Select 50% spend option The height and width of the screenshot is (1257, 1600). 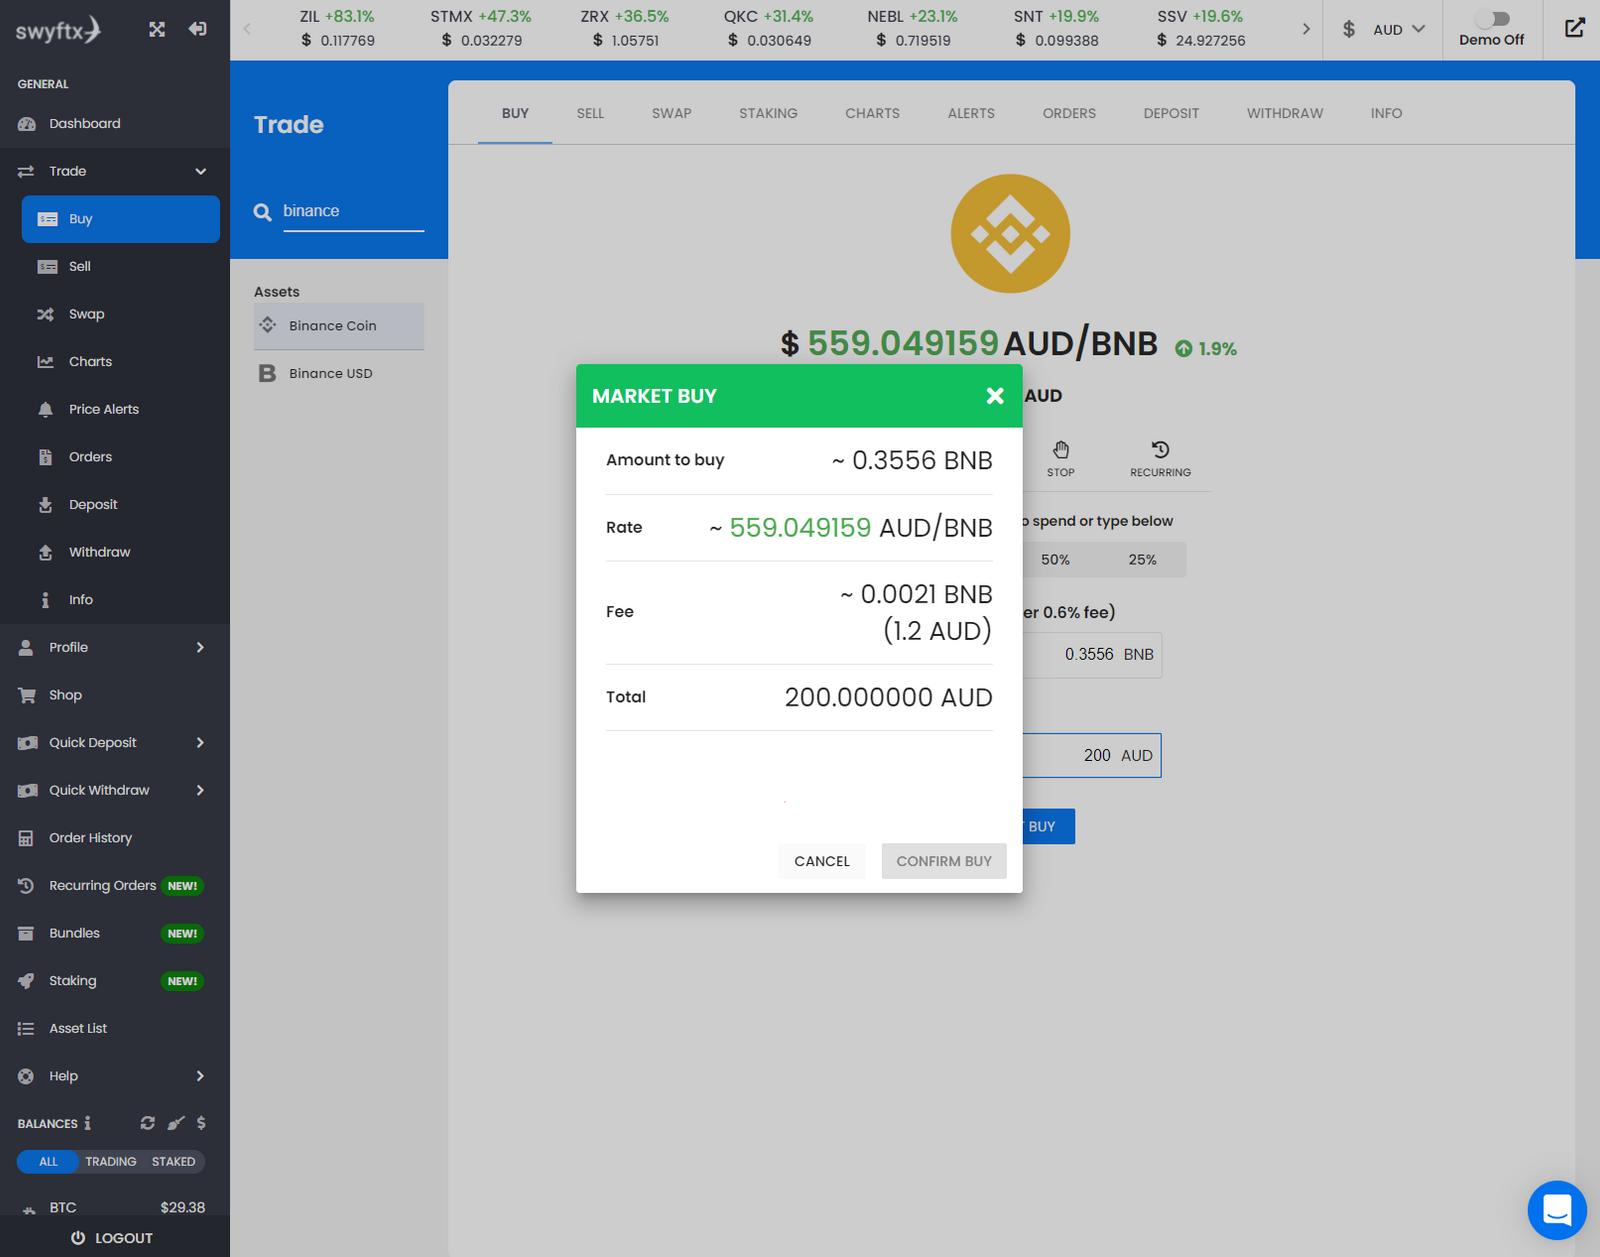coord(1055,560)
